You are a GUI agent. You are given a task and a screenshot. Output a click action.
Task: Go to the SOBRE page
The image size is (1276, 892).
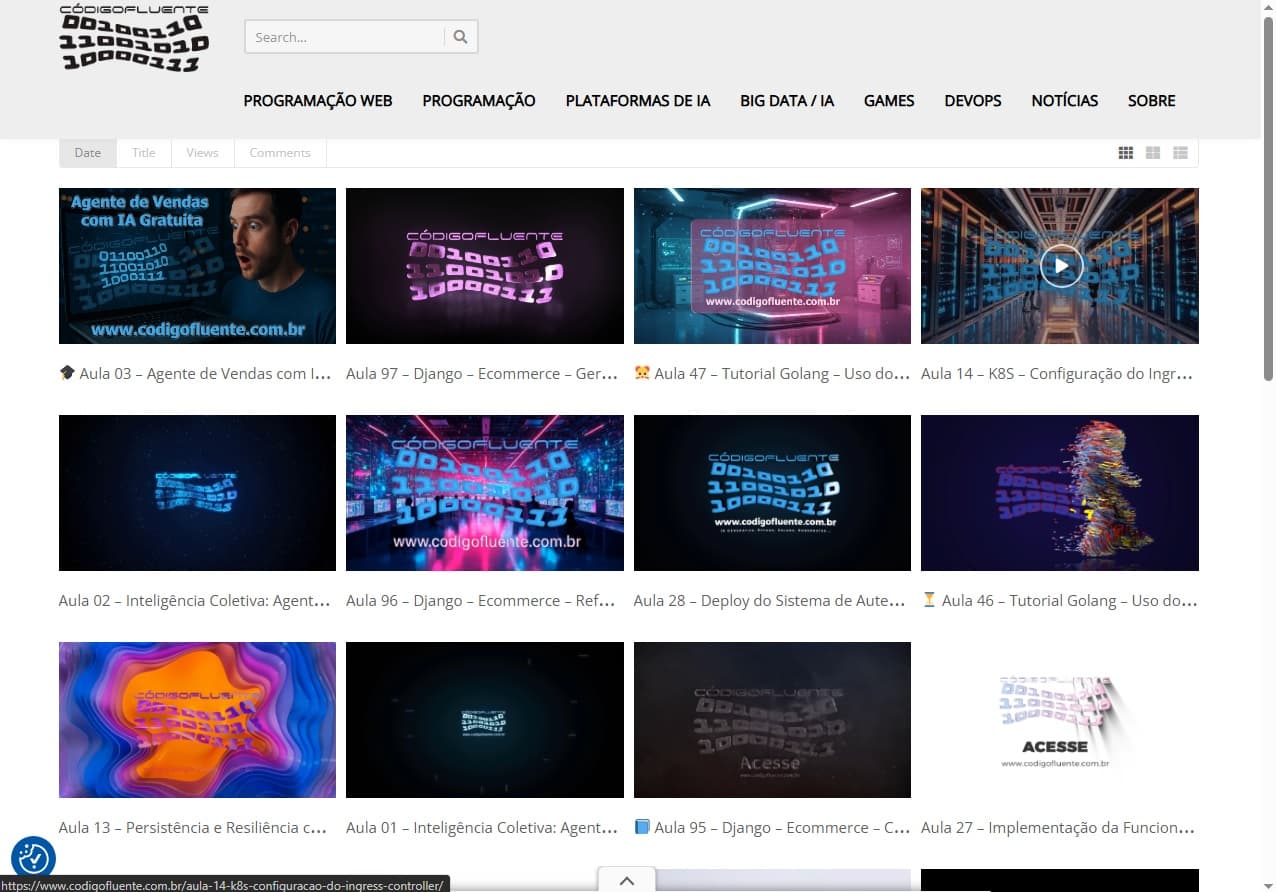point(1151,101)
